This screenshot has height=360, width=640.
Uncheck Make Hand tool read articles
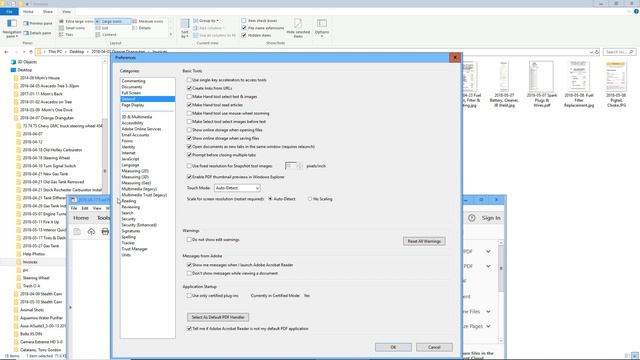tap(189, 105)
